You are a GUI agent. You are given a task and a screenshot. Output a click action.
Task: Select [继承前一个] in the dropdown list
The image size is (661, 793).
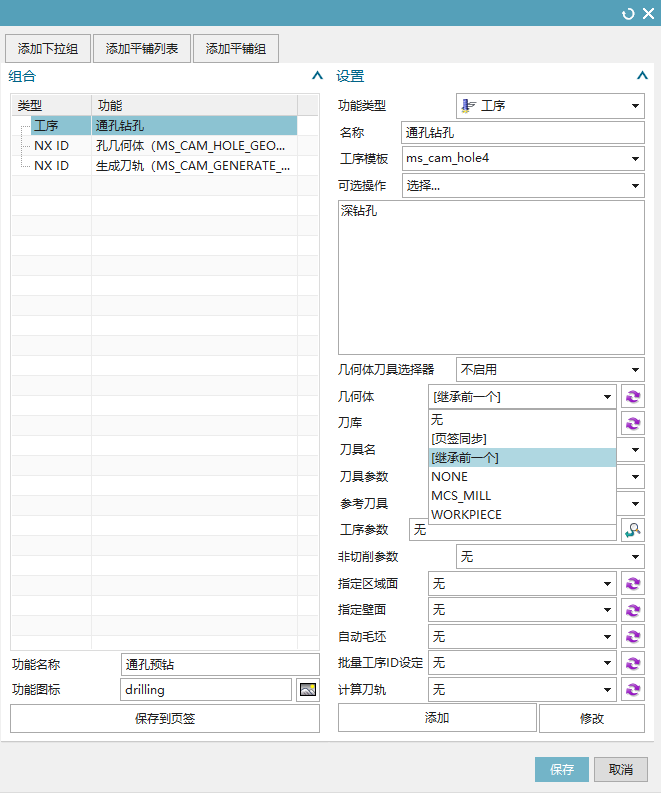(x=522, y=458)
